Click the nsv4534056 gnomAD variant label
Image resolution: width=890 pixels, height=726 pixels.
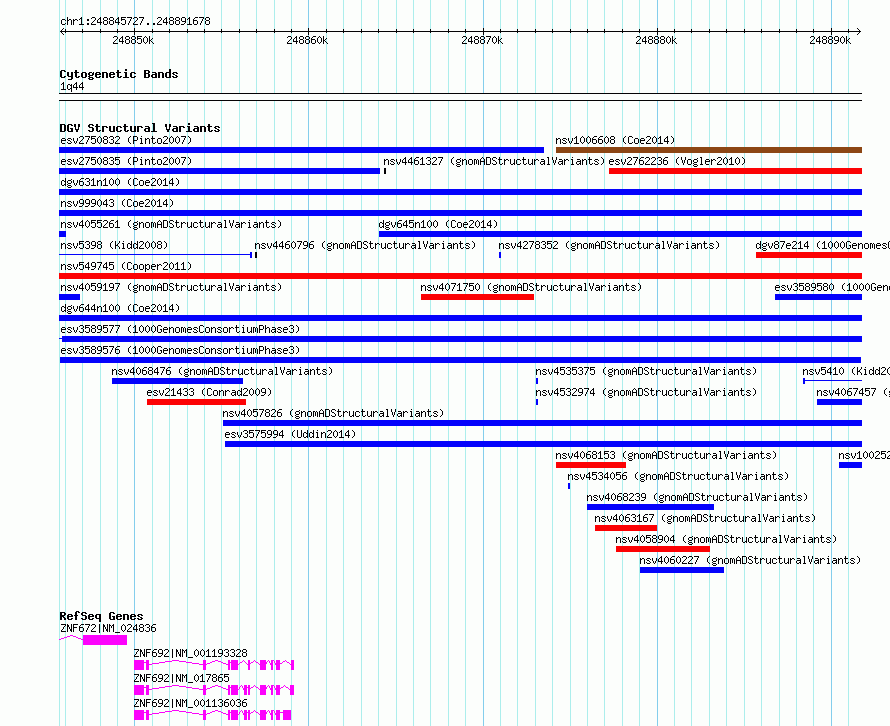point(678,476)
